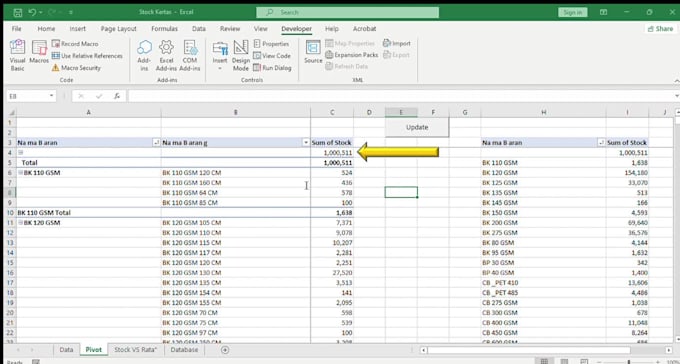Start Record Macro
The width and height of the screenshot is (680, 364).
75,44
